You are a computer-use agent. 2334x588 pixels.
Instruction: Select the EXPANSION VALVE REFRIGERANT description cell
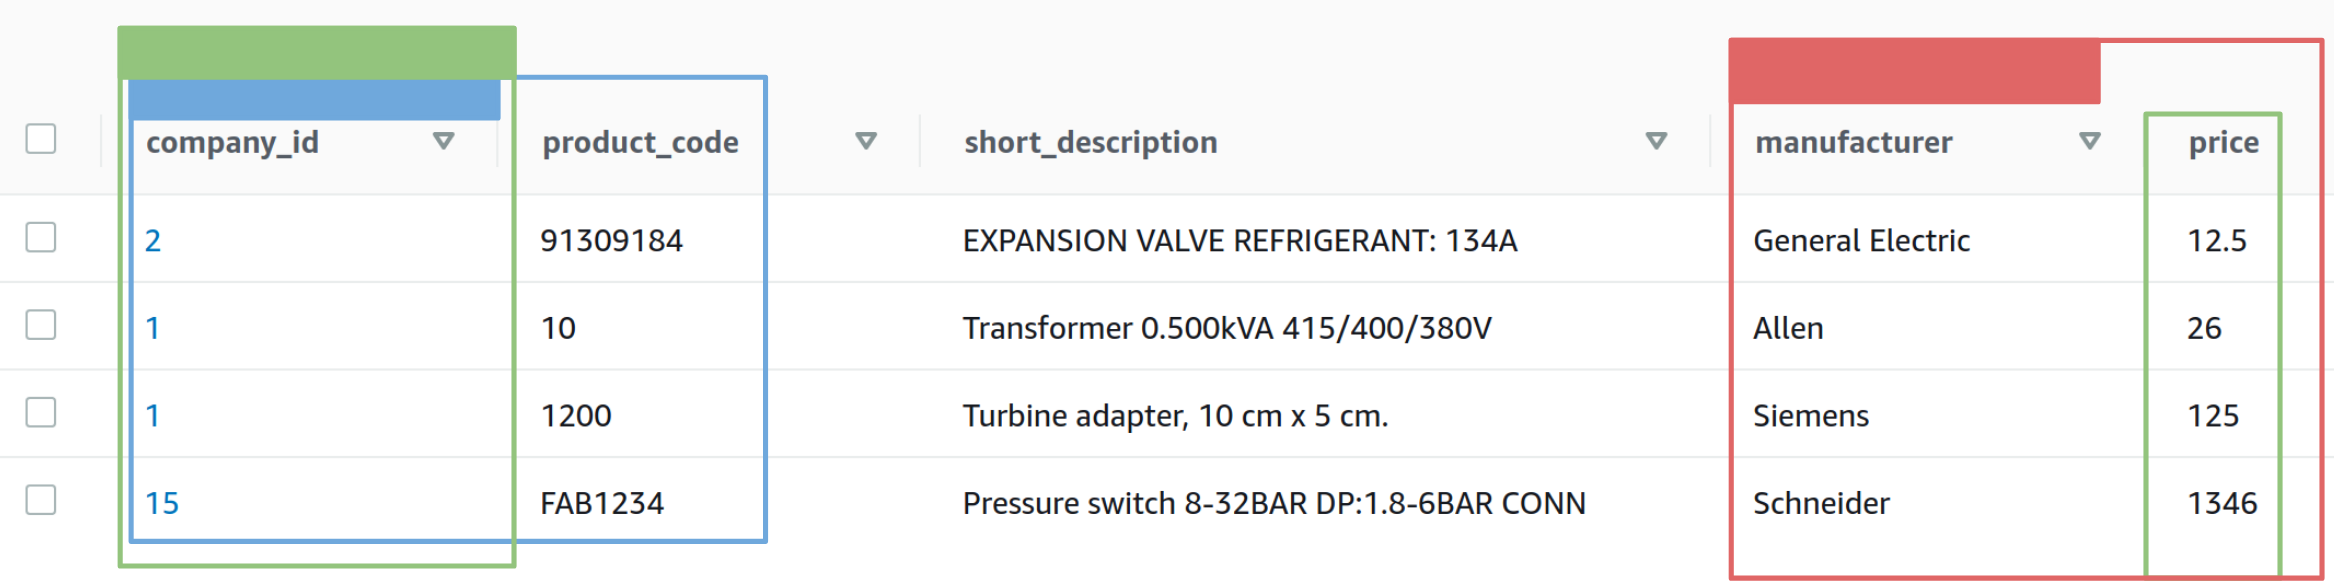point(1239,241)
